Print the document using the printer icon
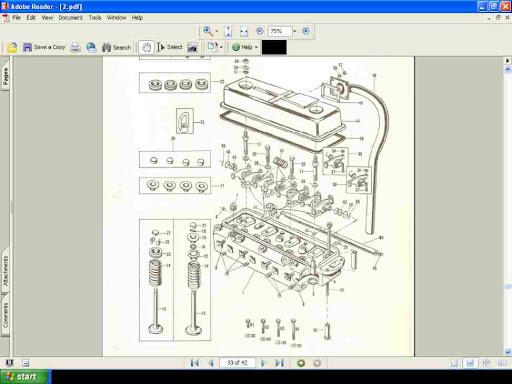The height and width of the screenshot is (384, 512). 76,48
